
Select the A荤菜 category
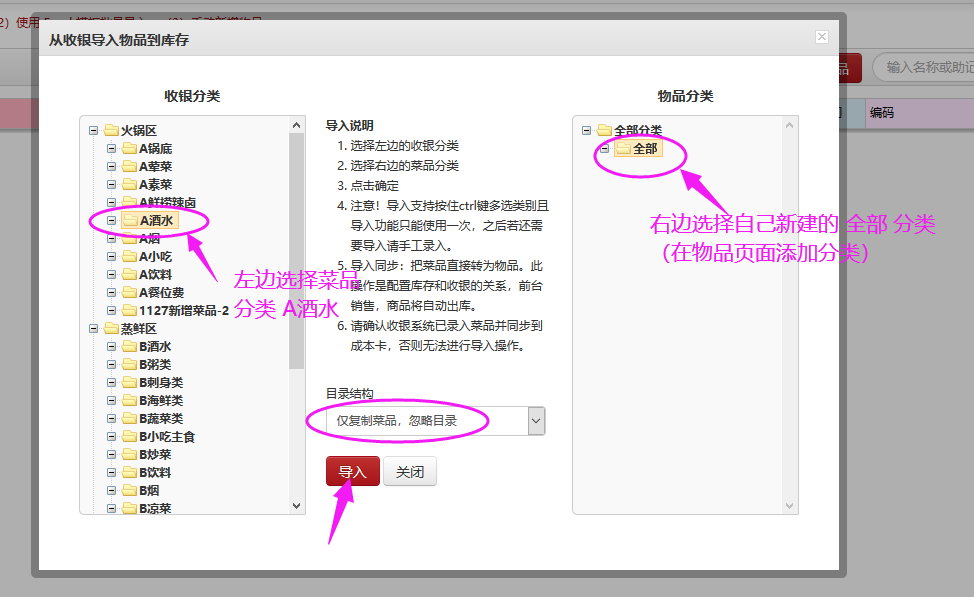pos(155,166)
